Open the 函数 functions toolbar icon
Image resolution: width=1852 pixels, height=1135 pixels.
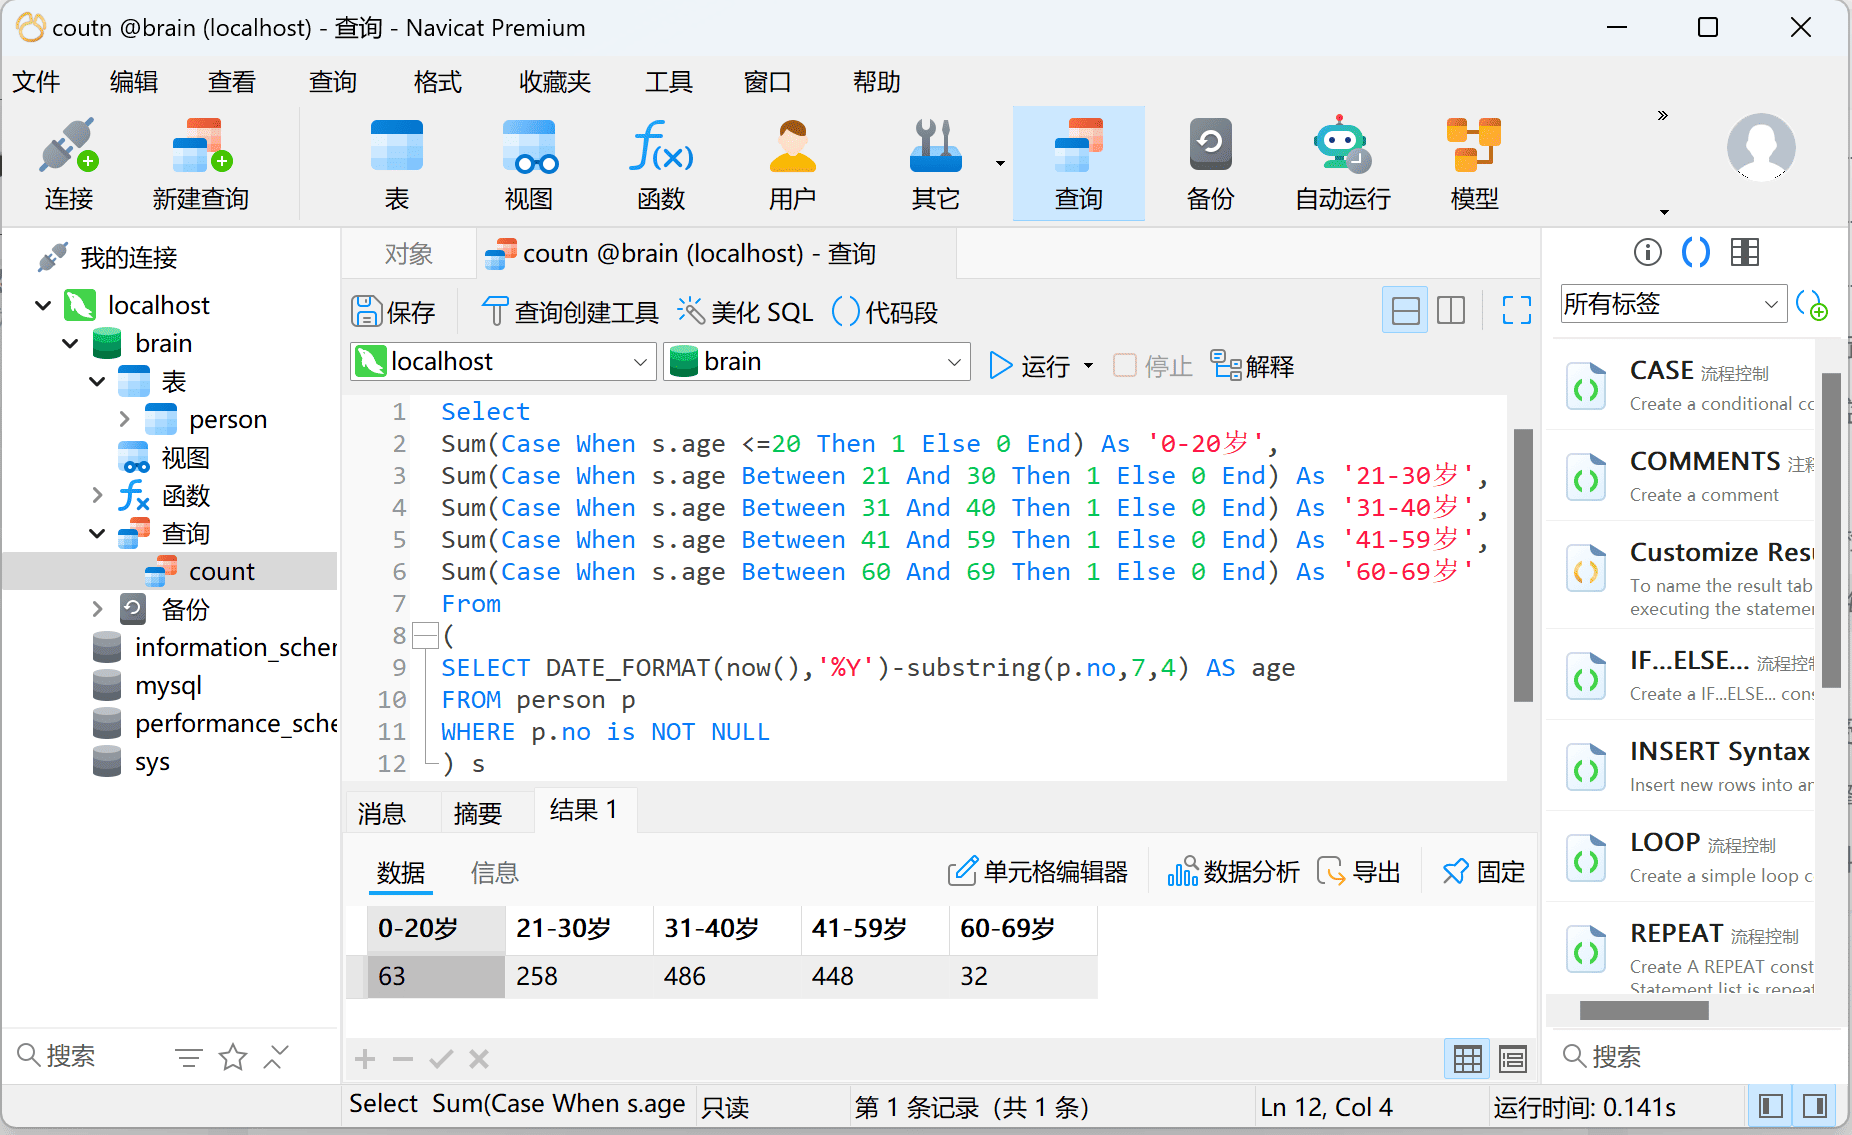coord(661,164)
